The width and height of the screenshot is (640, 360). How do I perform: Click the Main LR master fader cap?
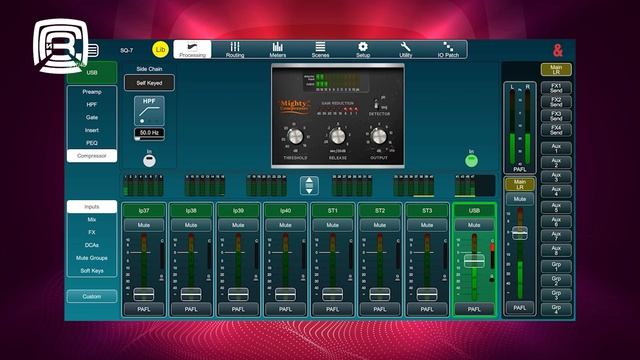pyautogui.click(x=520, y=233)
